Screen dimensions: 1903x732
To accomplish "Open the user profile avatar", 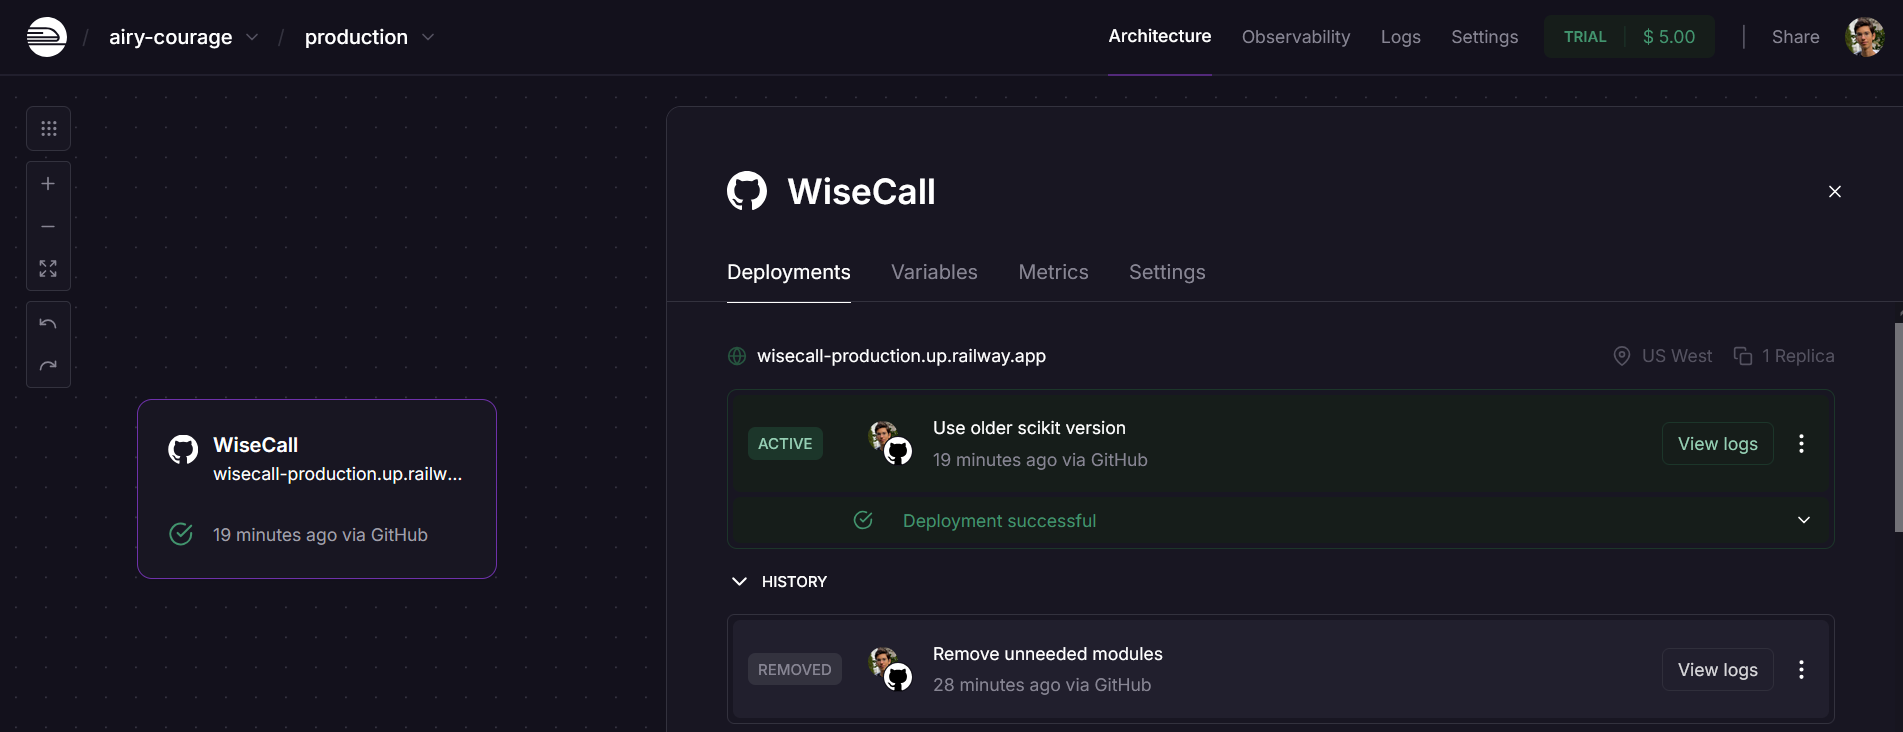I will (x=1865, y=37).
